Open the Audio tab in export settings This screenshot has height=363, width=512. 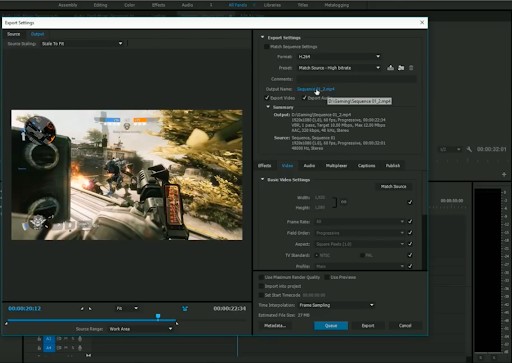(309, 165)
